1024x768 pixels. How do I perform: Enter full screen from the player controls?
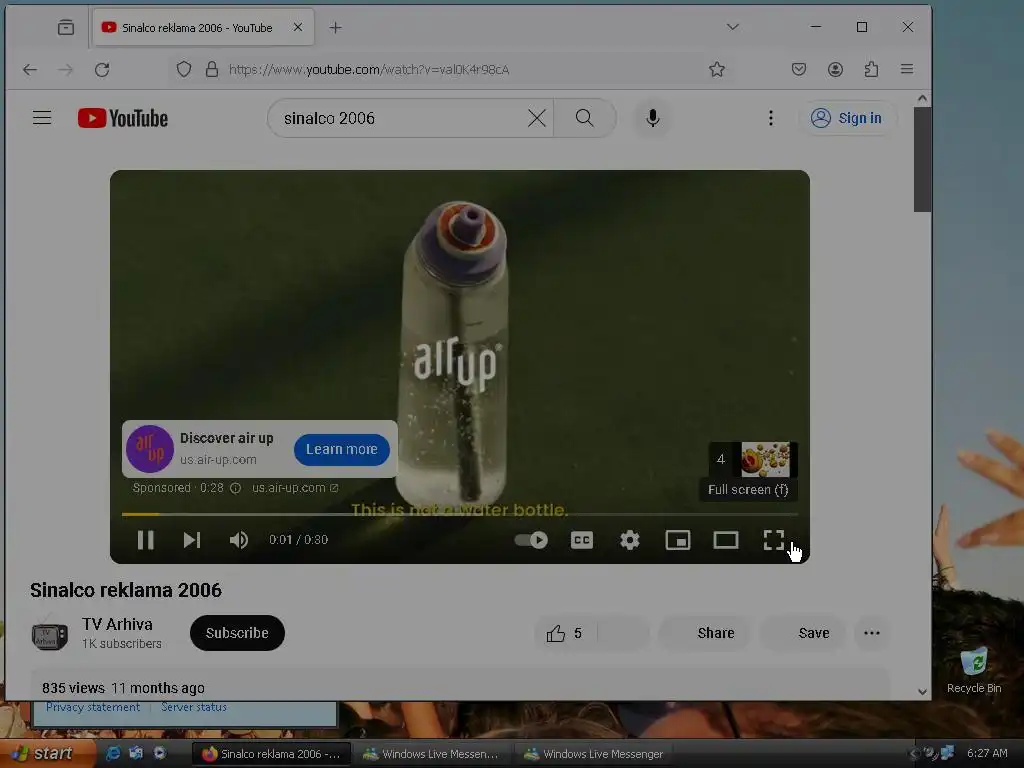[774, 540]
